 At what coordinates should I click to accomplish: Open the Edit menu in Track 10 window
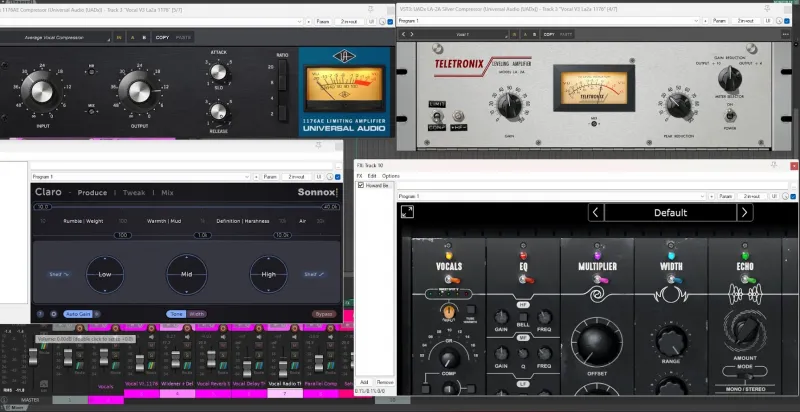(x=372, y=176)
